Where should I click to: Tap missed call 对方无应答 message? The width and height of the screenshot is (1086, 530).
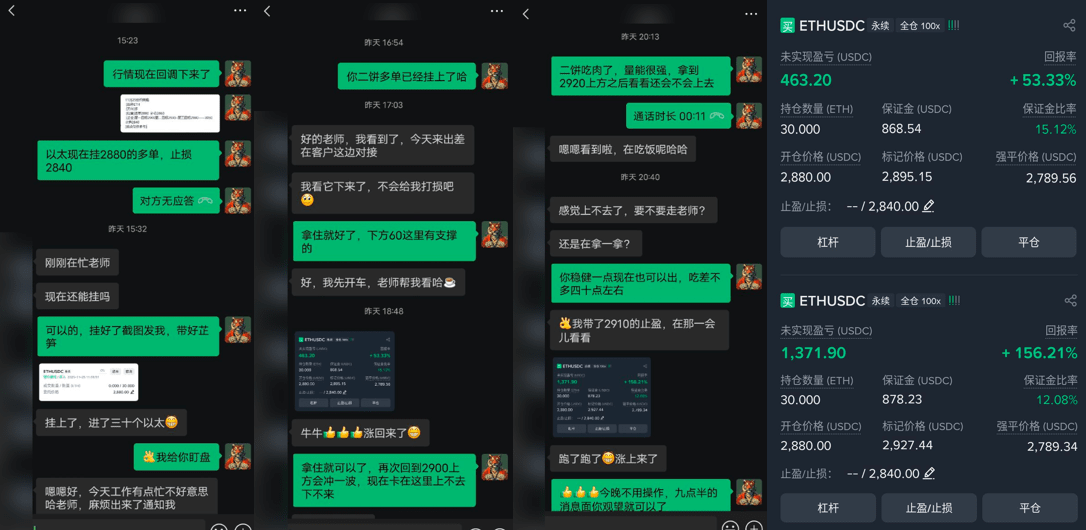click(176, 201)
